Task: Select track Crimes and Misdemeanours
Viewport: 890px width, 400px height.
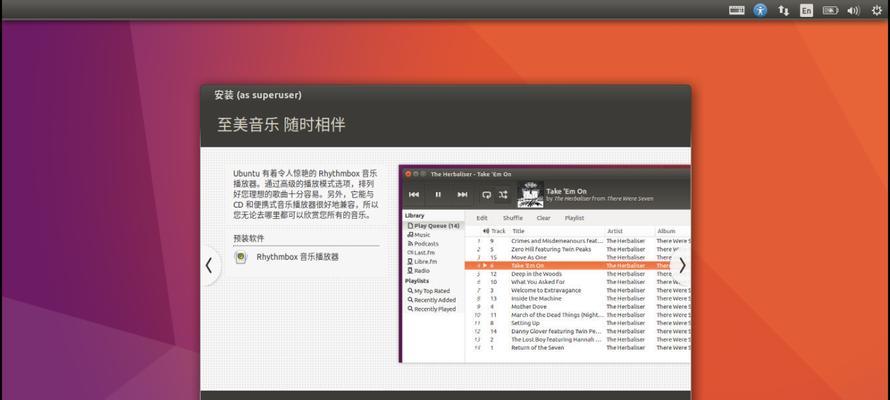Action: [x=577, y=241]
